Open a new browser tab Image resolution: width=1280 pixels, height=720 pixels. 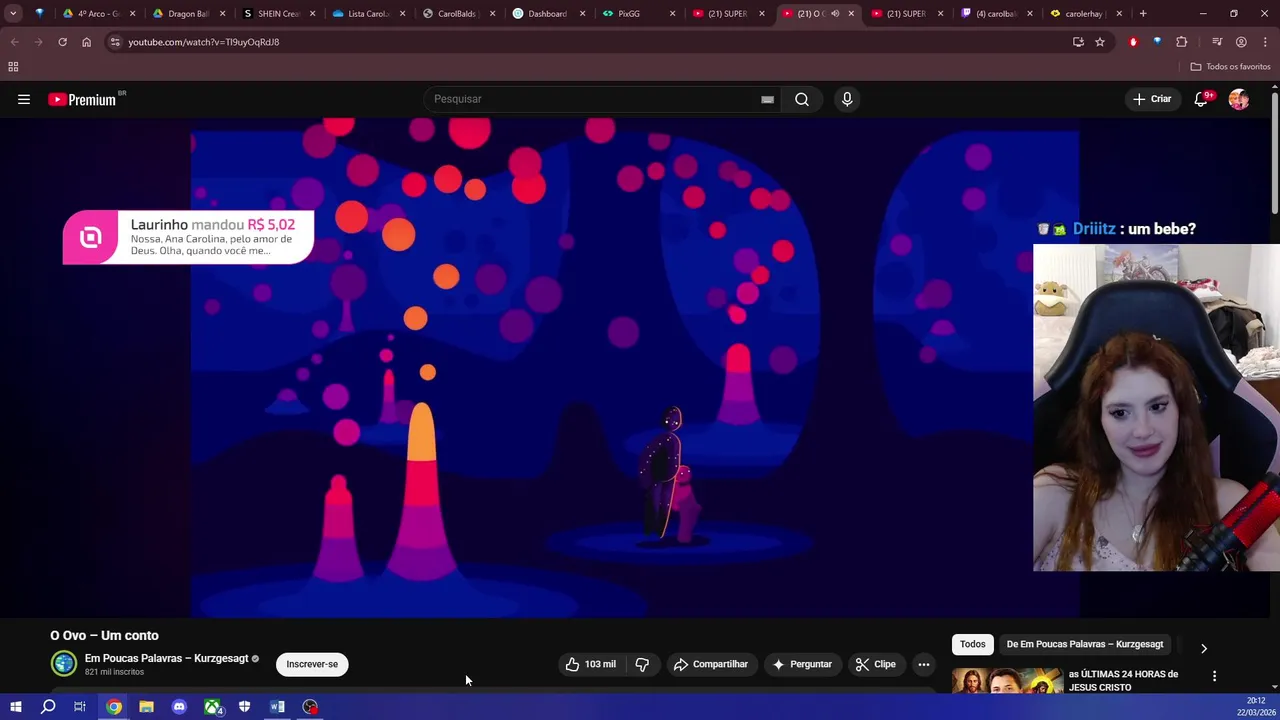point(1143,14)
